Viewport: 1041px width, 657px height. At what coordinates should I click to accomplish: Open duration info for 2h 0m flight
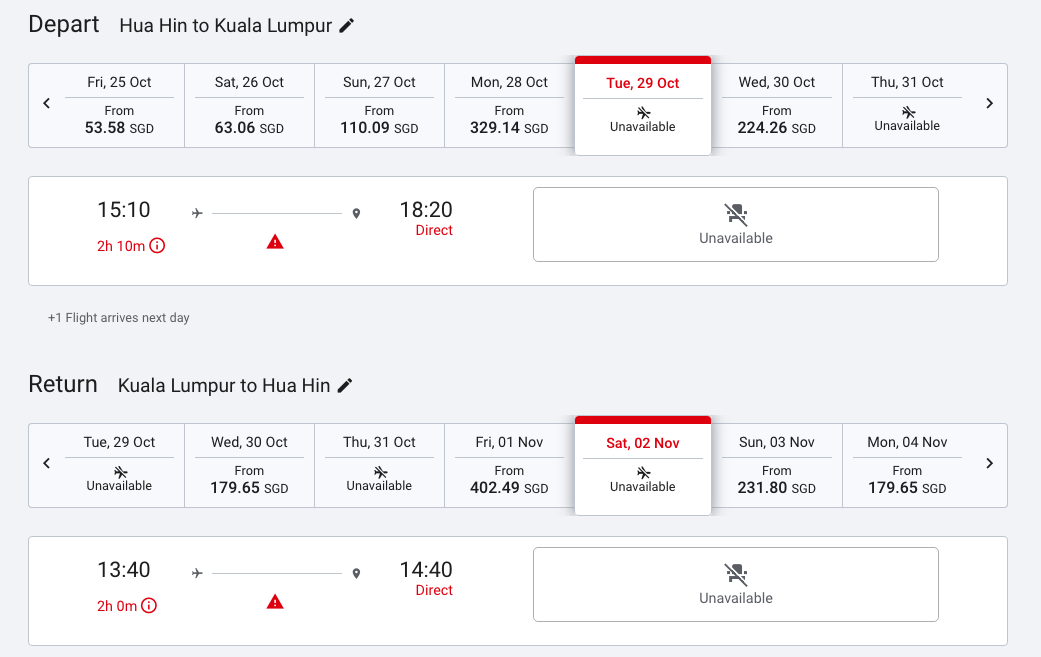149,605
